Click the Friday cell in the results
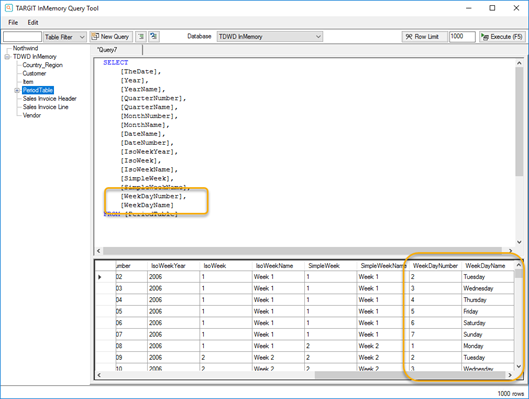The height and width of the screenshot is (399, 529). coord(488,311)
